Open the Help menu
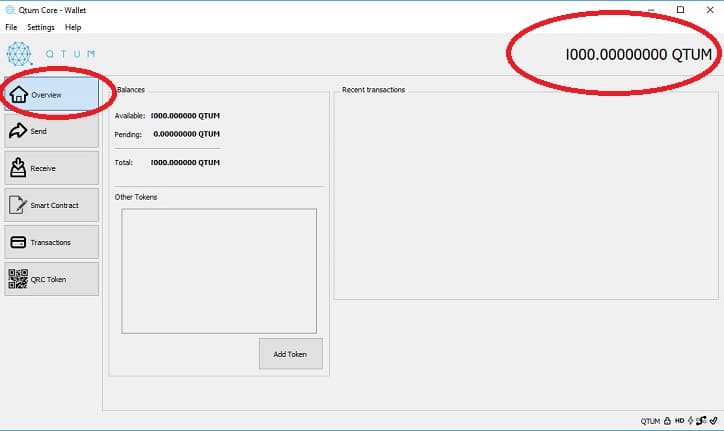724x431 pixels. 73,27
